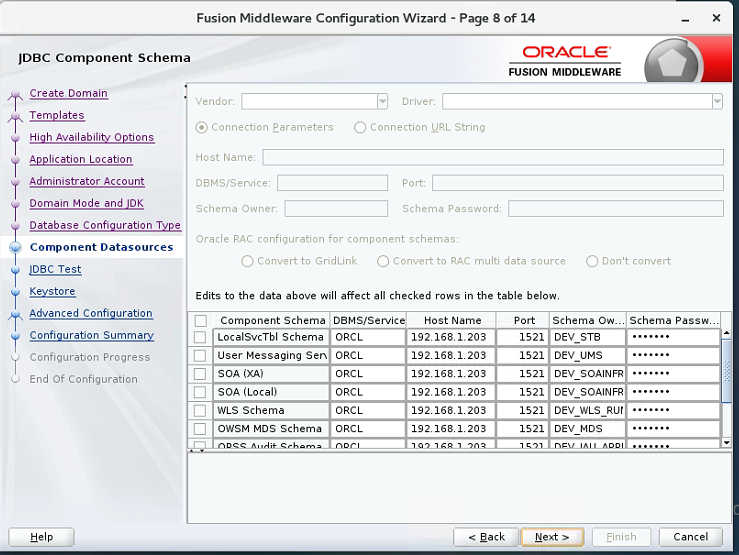
Task: Click the Schema Password column header
Action: coord(673,320)
